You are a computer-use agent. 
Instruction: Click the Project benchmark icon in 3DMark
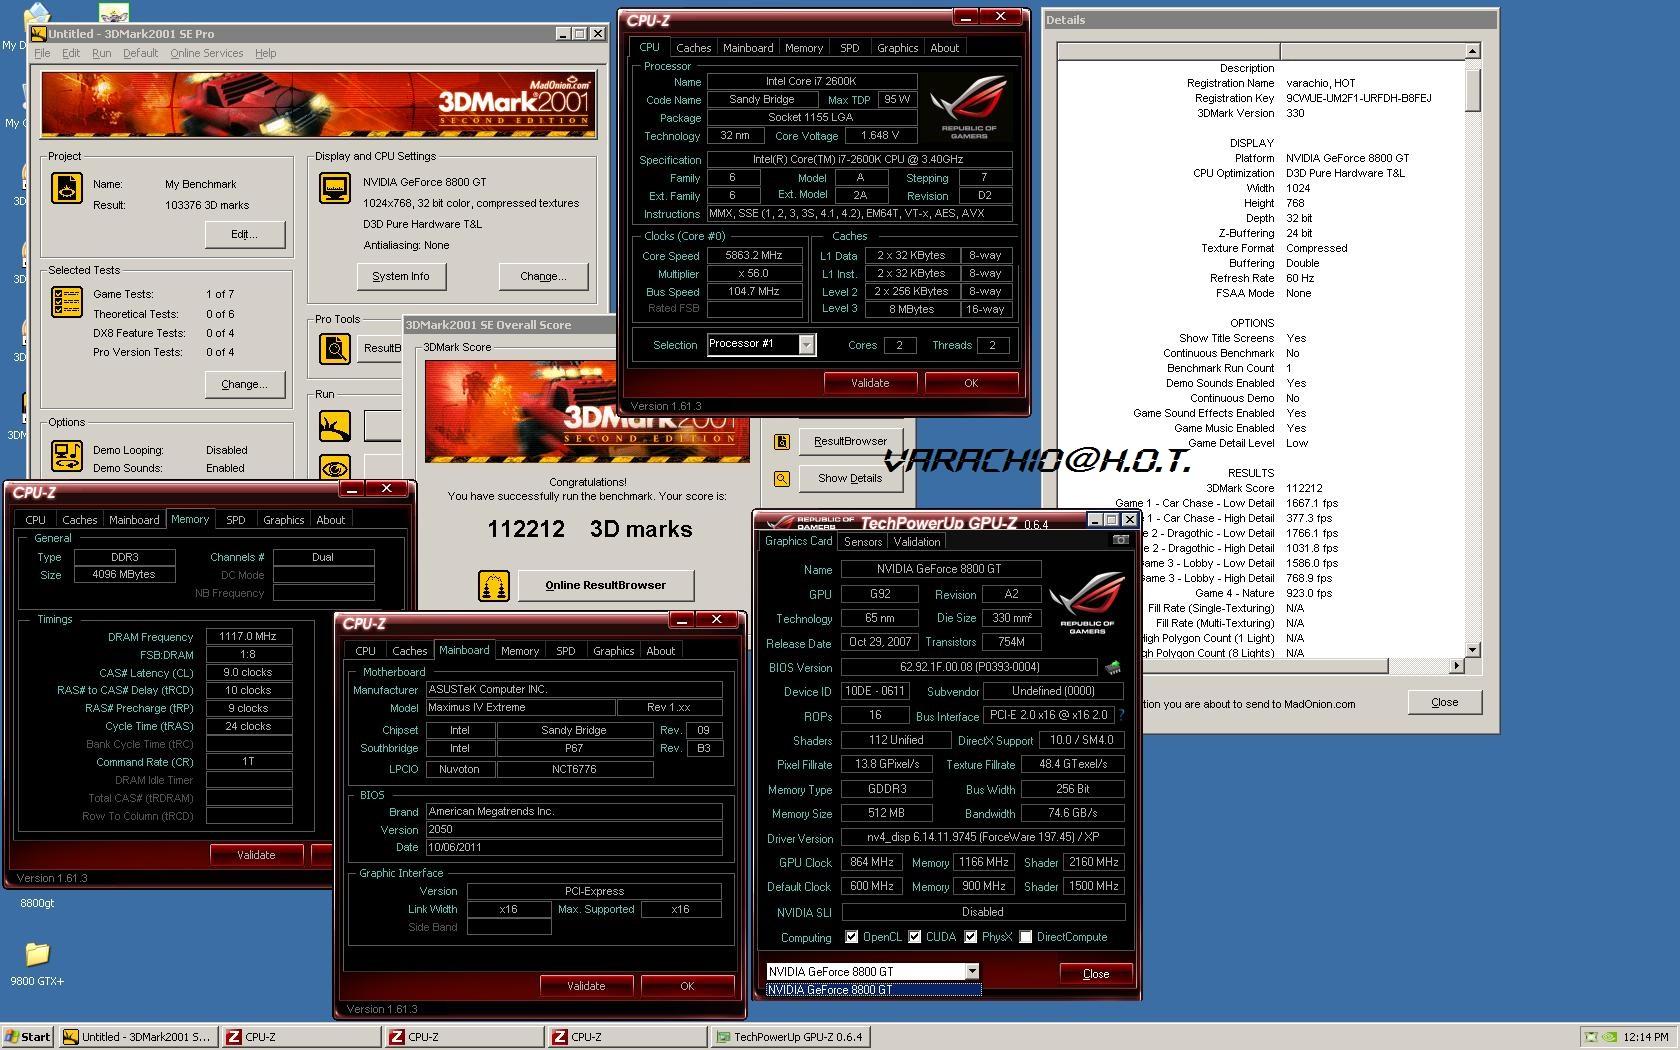[x=67, y=188]
